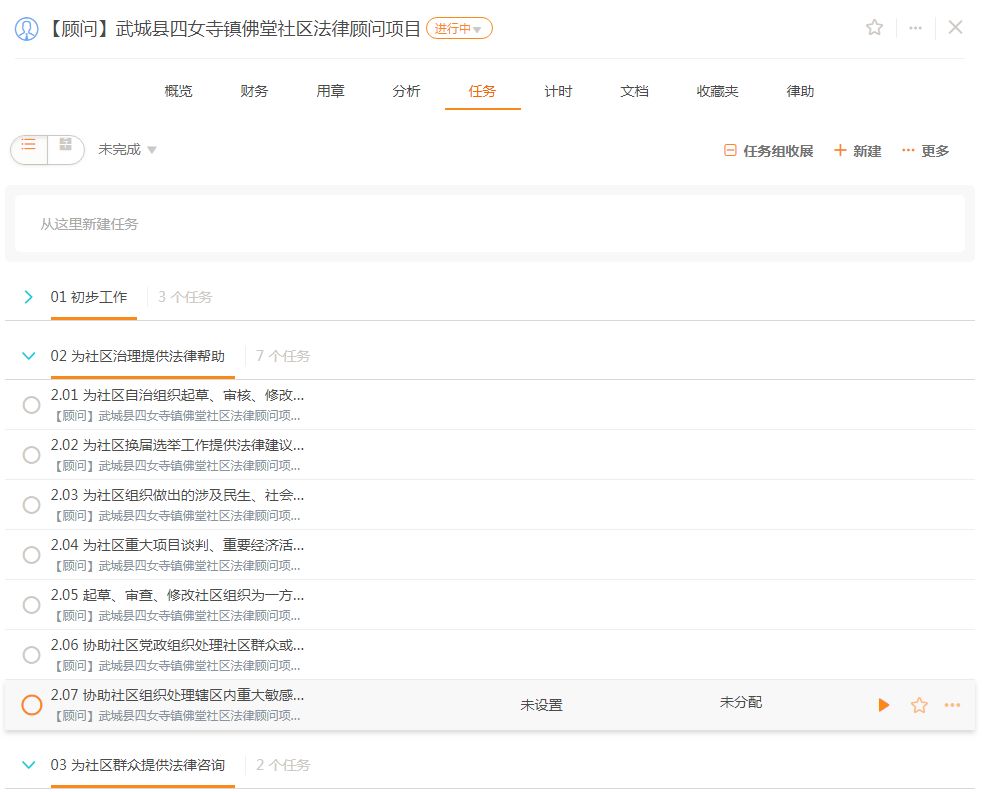Switch to the 分析 tab
The width and height of the screenshot is (983, 792).
(406, 91)
